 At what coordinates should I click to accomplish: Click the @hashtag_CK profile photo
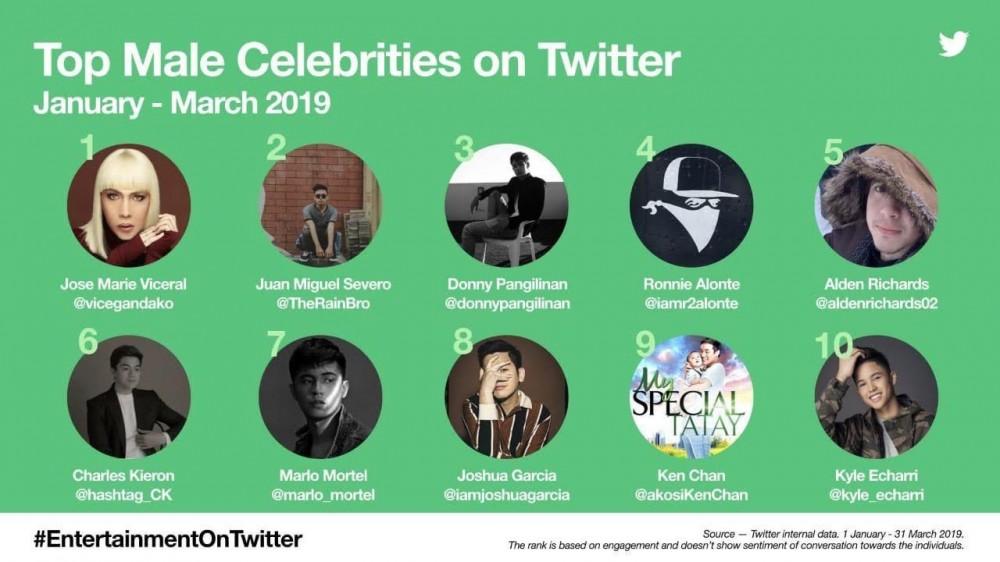click(x=128, y=396)
